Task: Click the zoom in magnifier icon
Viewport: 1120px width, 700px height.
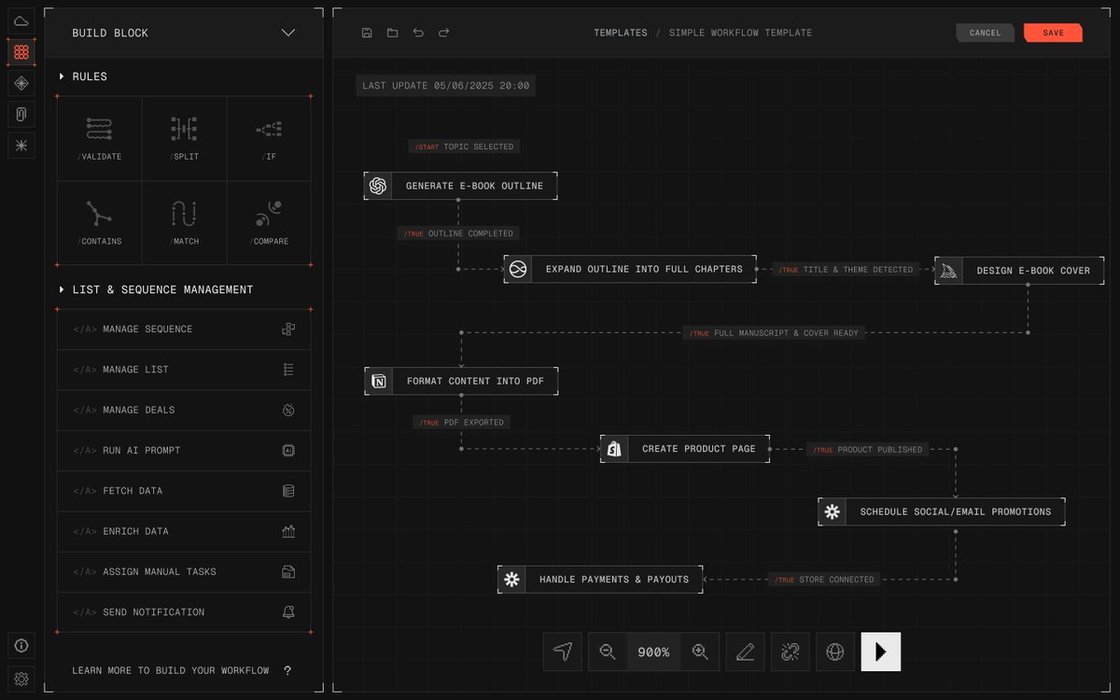Action: 700,652
